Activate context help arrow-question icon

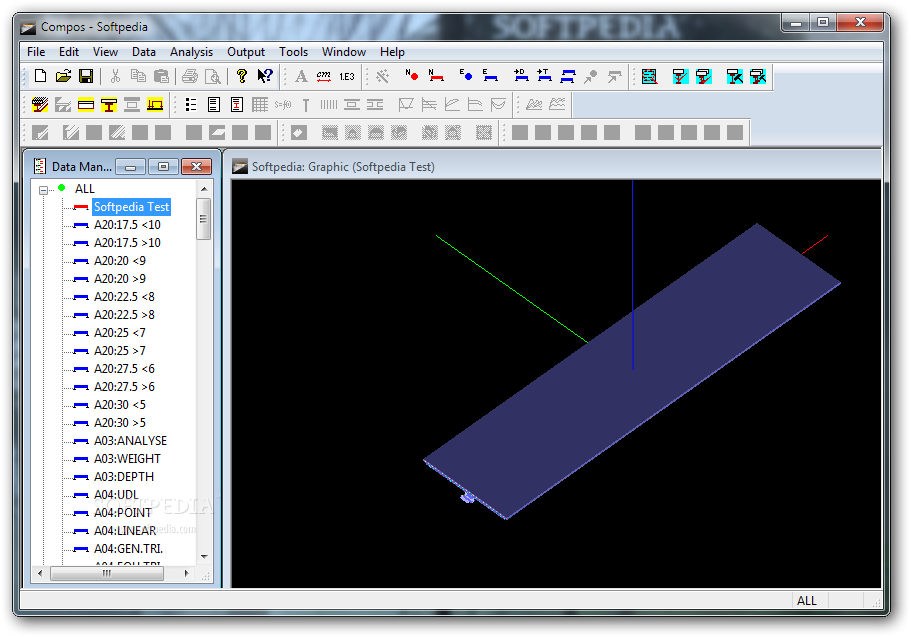pos(265,76)
